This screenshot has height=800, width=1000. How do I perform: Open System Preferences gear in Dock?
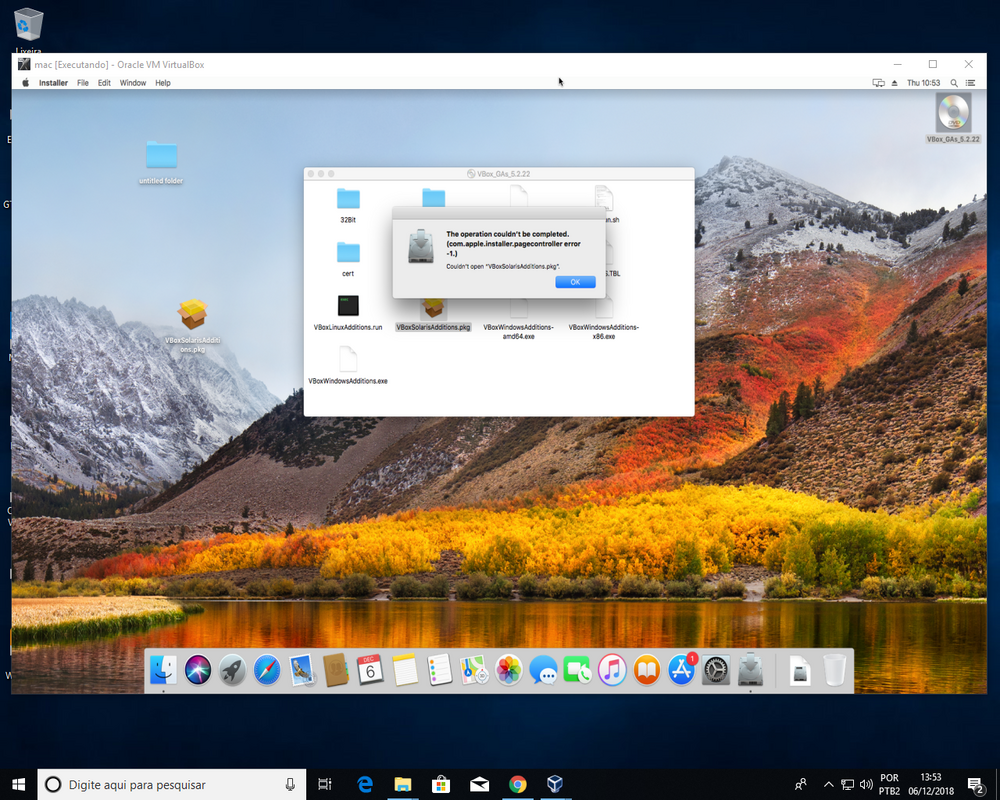716,670
